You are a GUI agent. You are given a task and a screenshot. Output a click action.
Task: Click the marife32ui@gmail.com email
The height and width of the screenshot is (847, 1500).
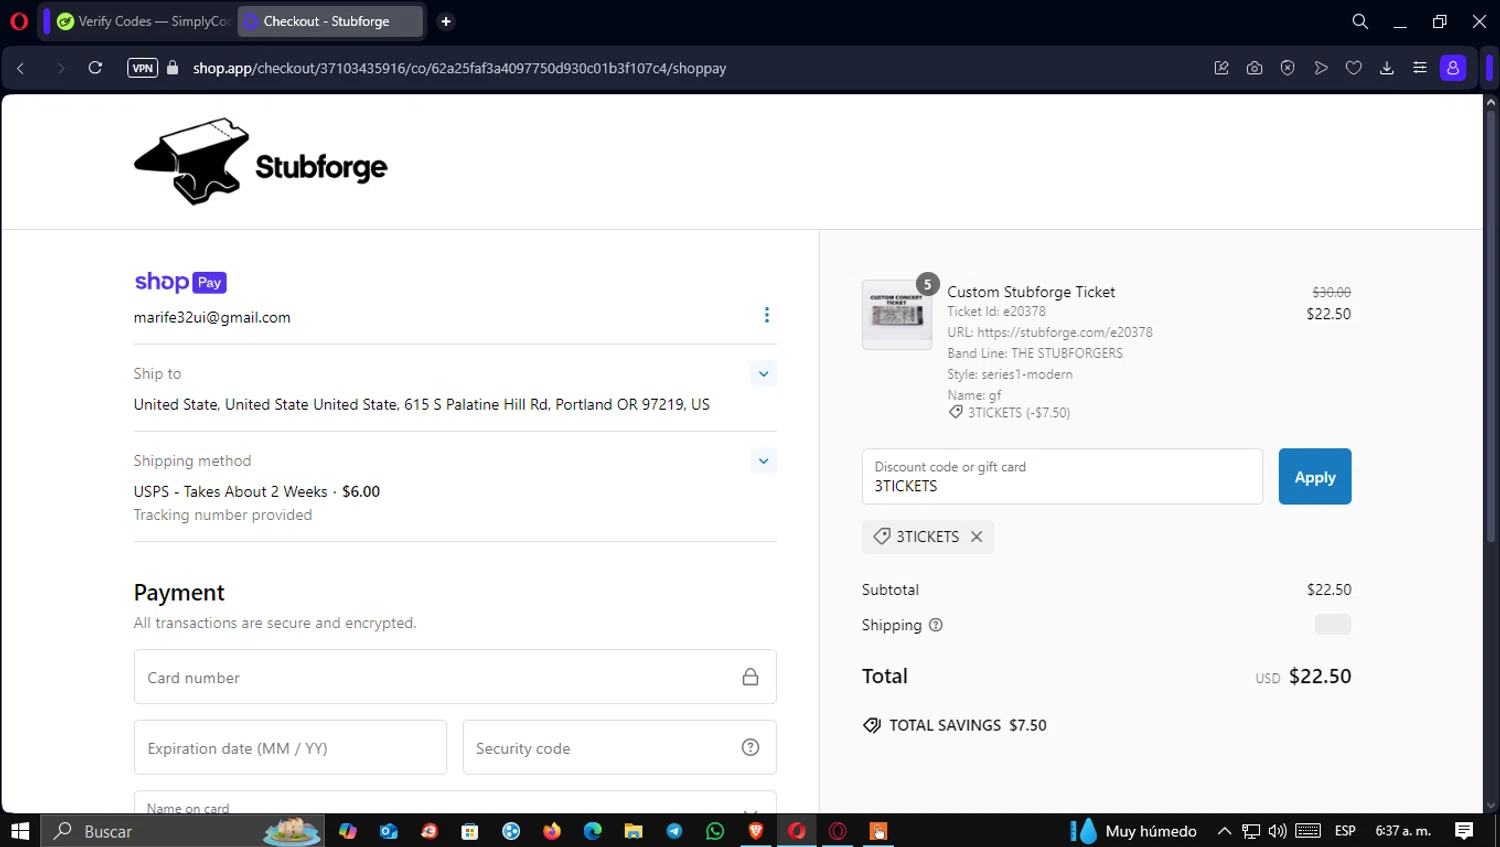(x=212, y=317)
